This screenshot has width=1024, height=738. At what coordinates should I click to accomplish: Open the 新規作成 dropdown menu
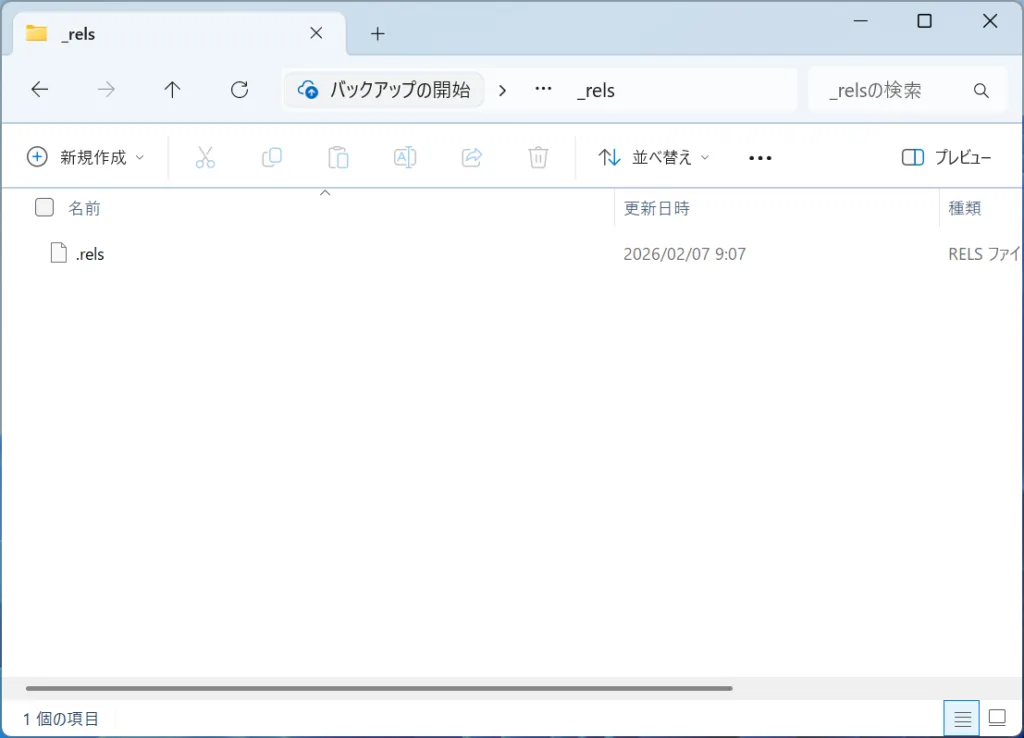click(x=85, y=157)
